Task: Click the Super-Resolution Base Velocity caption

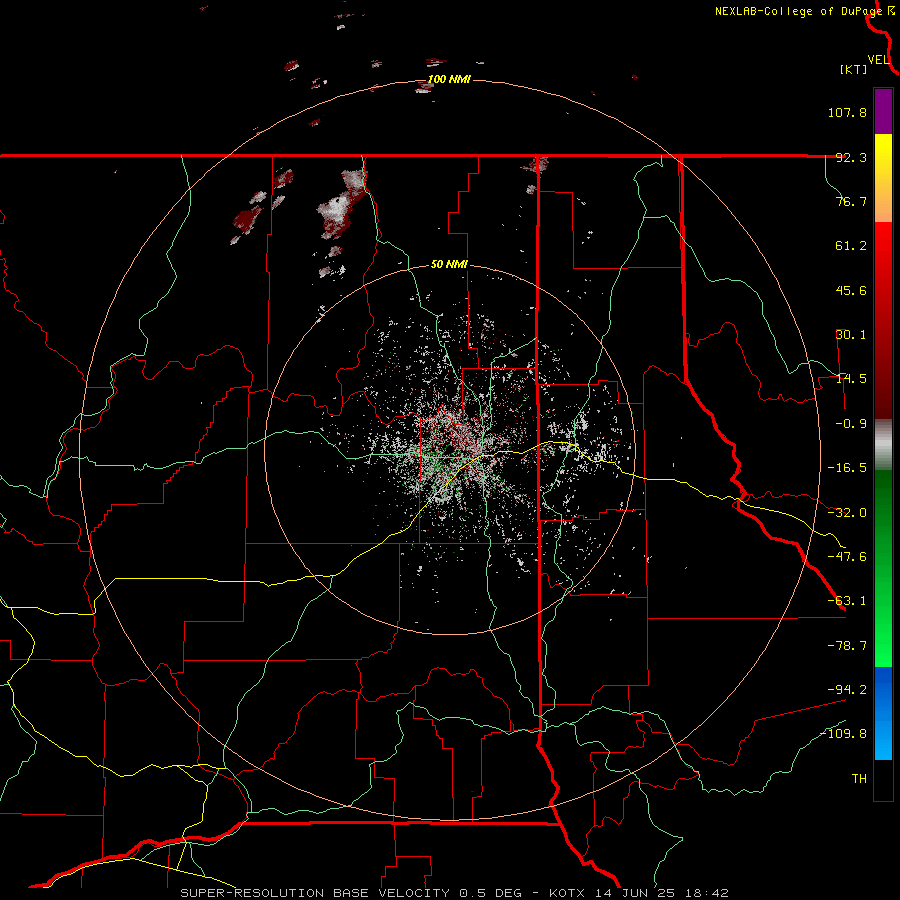Action: [x=455, y=893]
